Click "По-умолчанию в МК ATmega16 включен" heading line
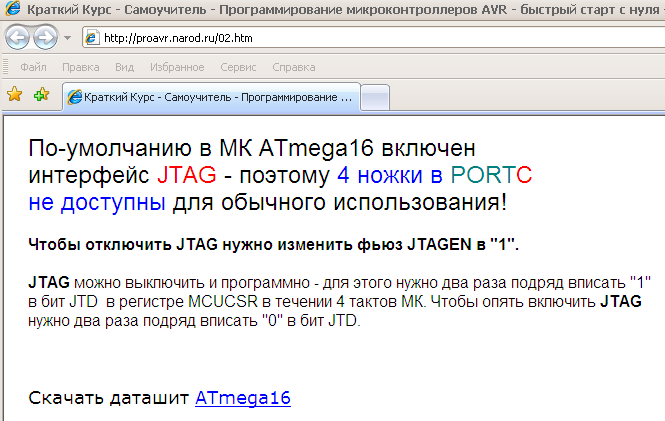This screenshot has height=421, width=665. 252,148
